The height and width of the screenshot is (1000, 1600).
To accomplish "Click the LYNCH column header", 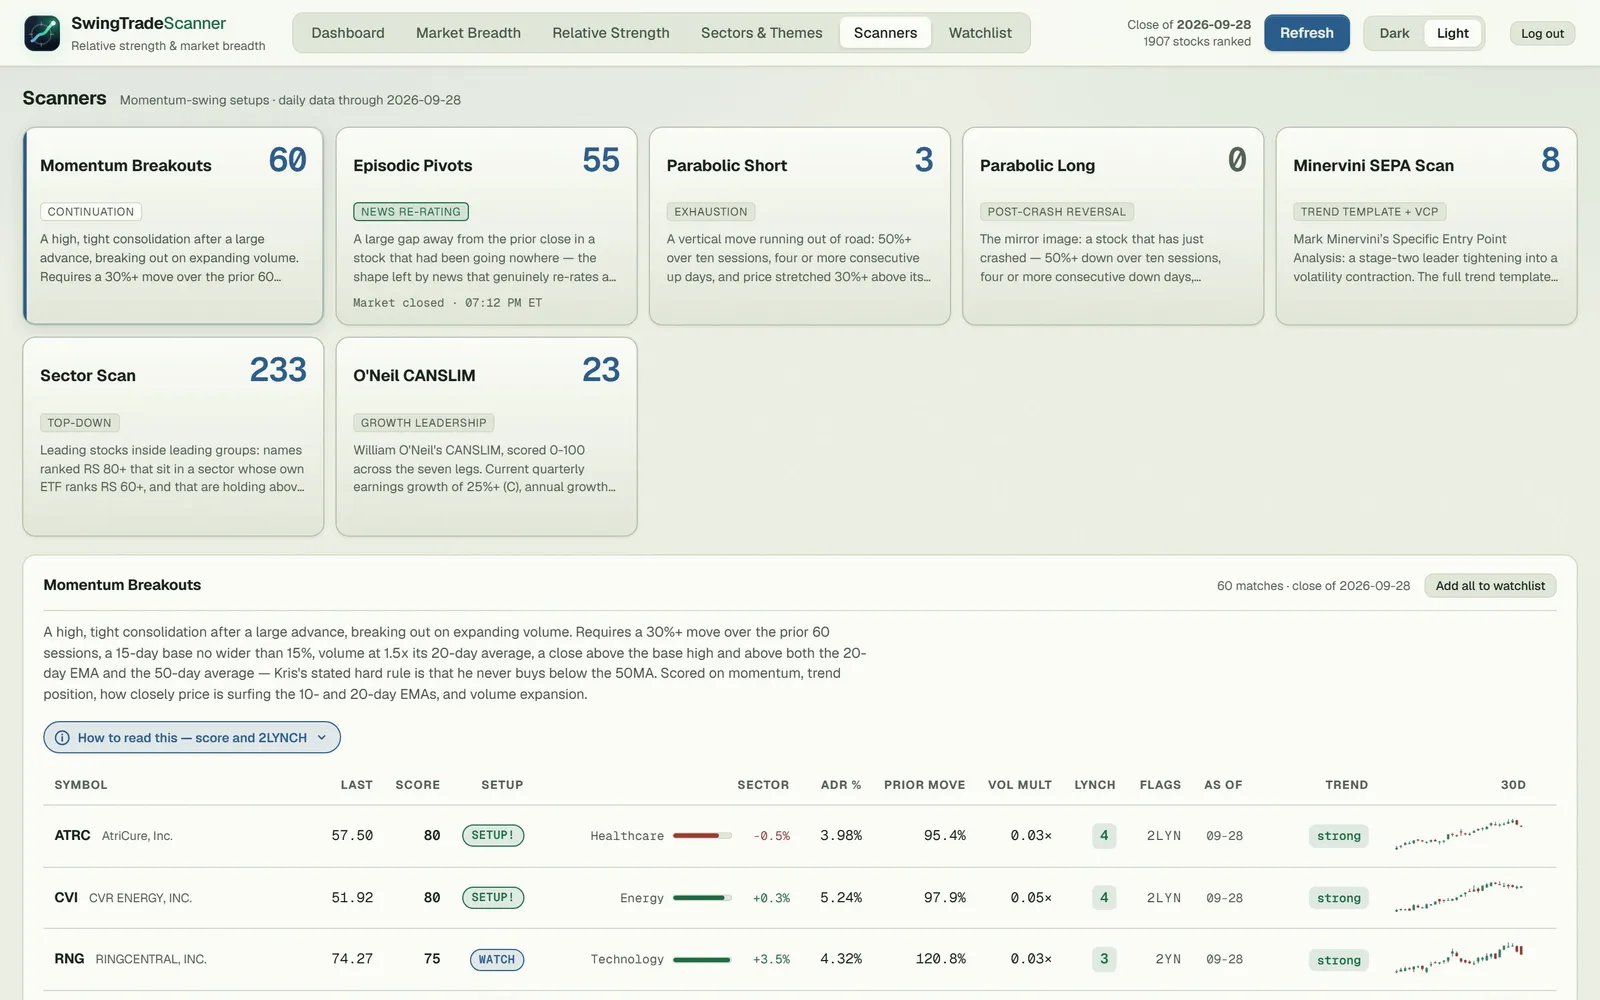I will [x=1095, y=785].
